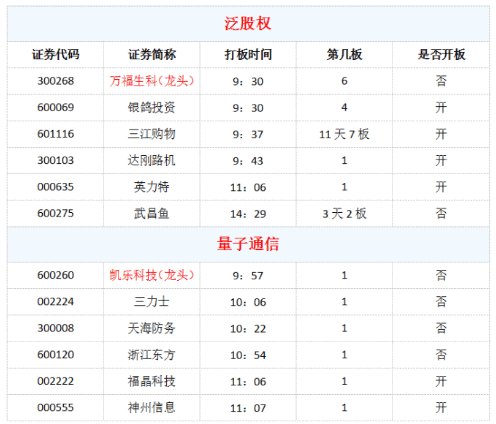
Task: Click stock code 300103
Action: 56,160
